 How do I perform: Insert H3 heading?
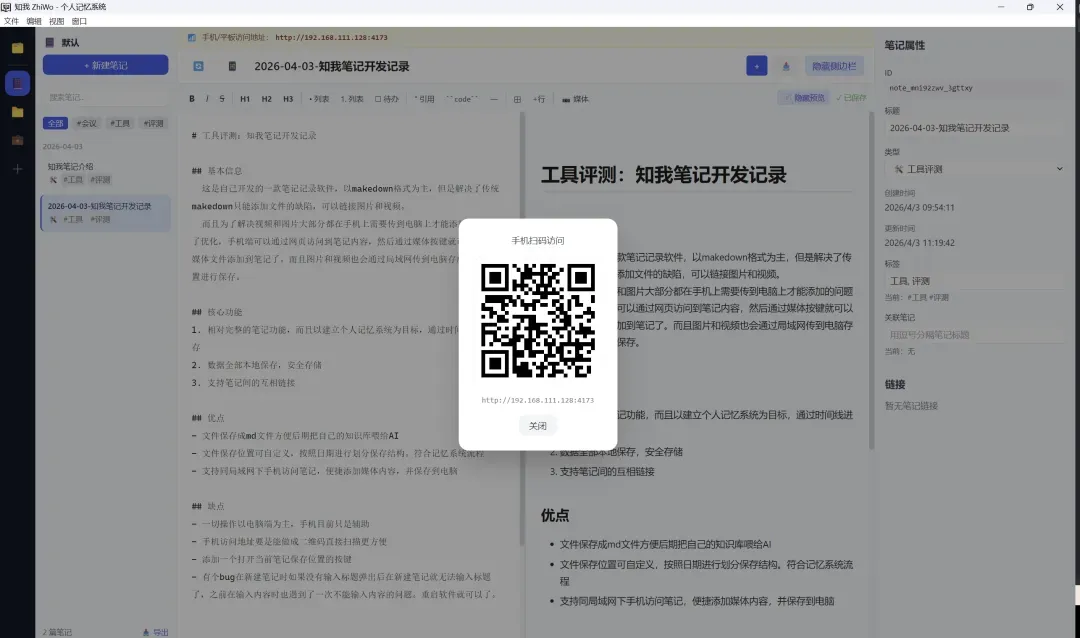(288, 99)
